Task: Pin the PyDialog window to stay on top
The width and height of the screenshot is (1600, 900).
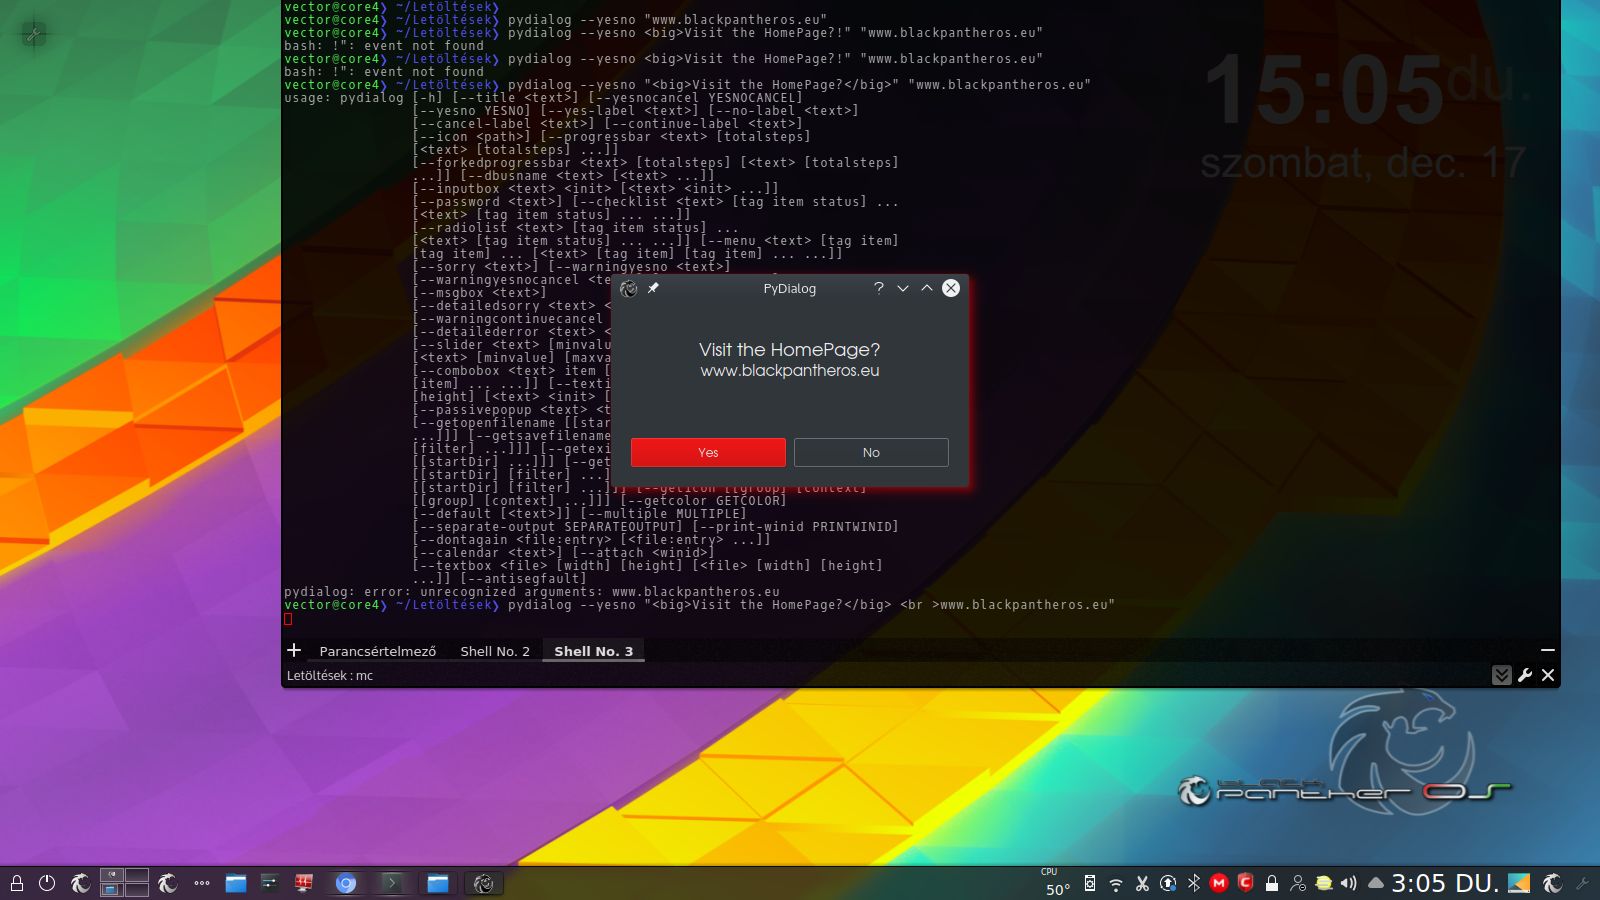Action: point(654,288)
